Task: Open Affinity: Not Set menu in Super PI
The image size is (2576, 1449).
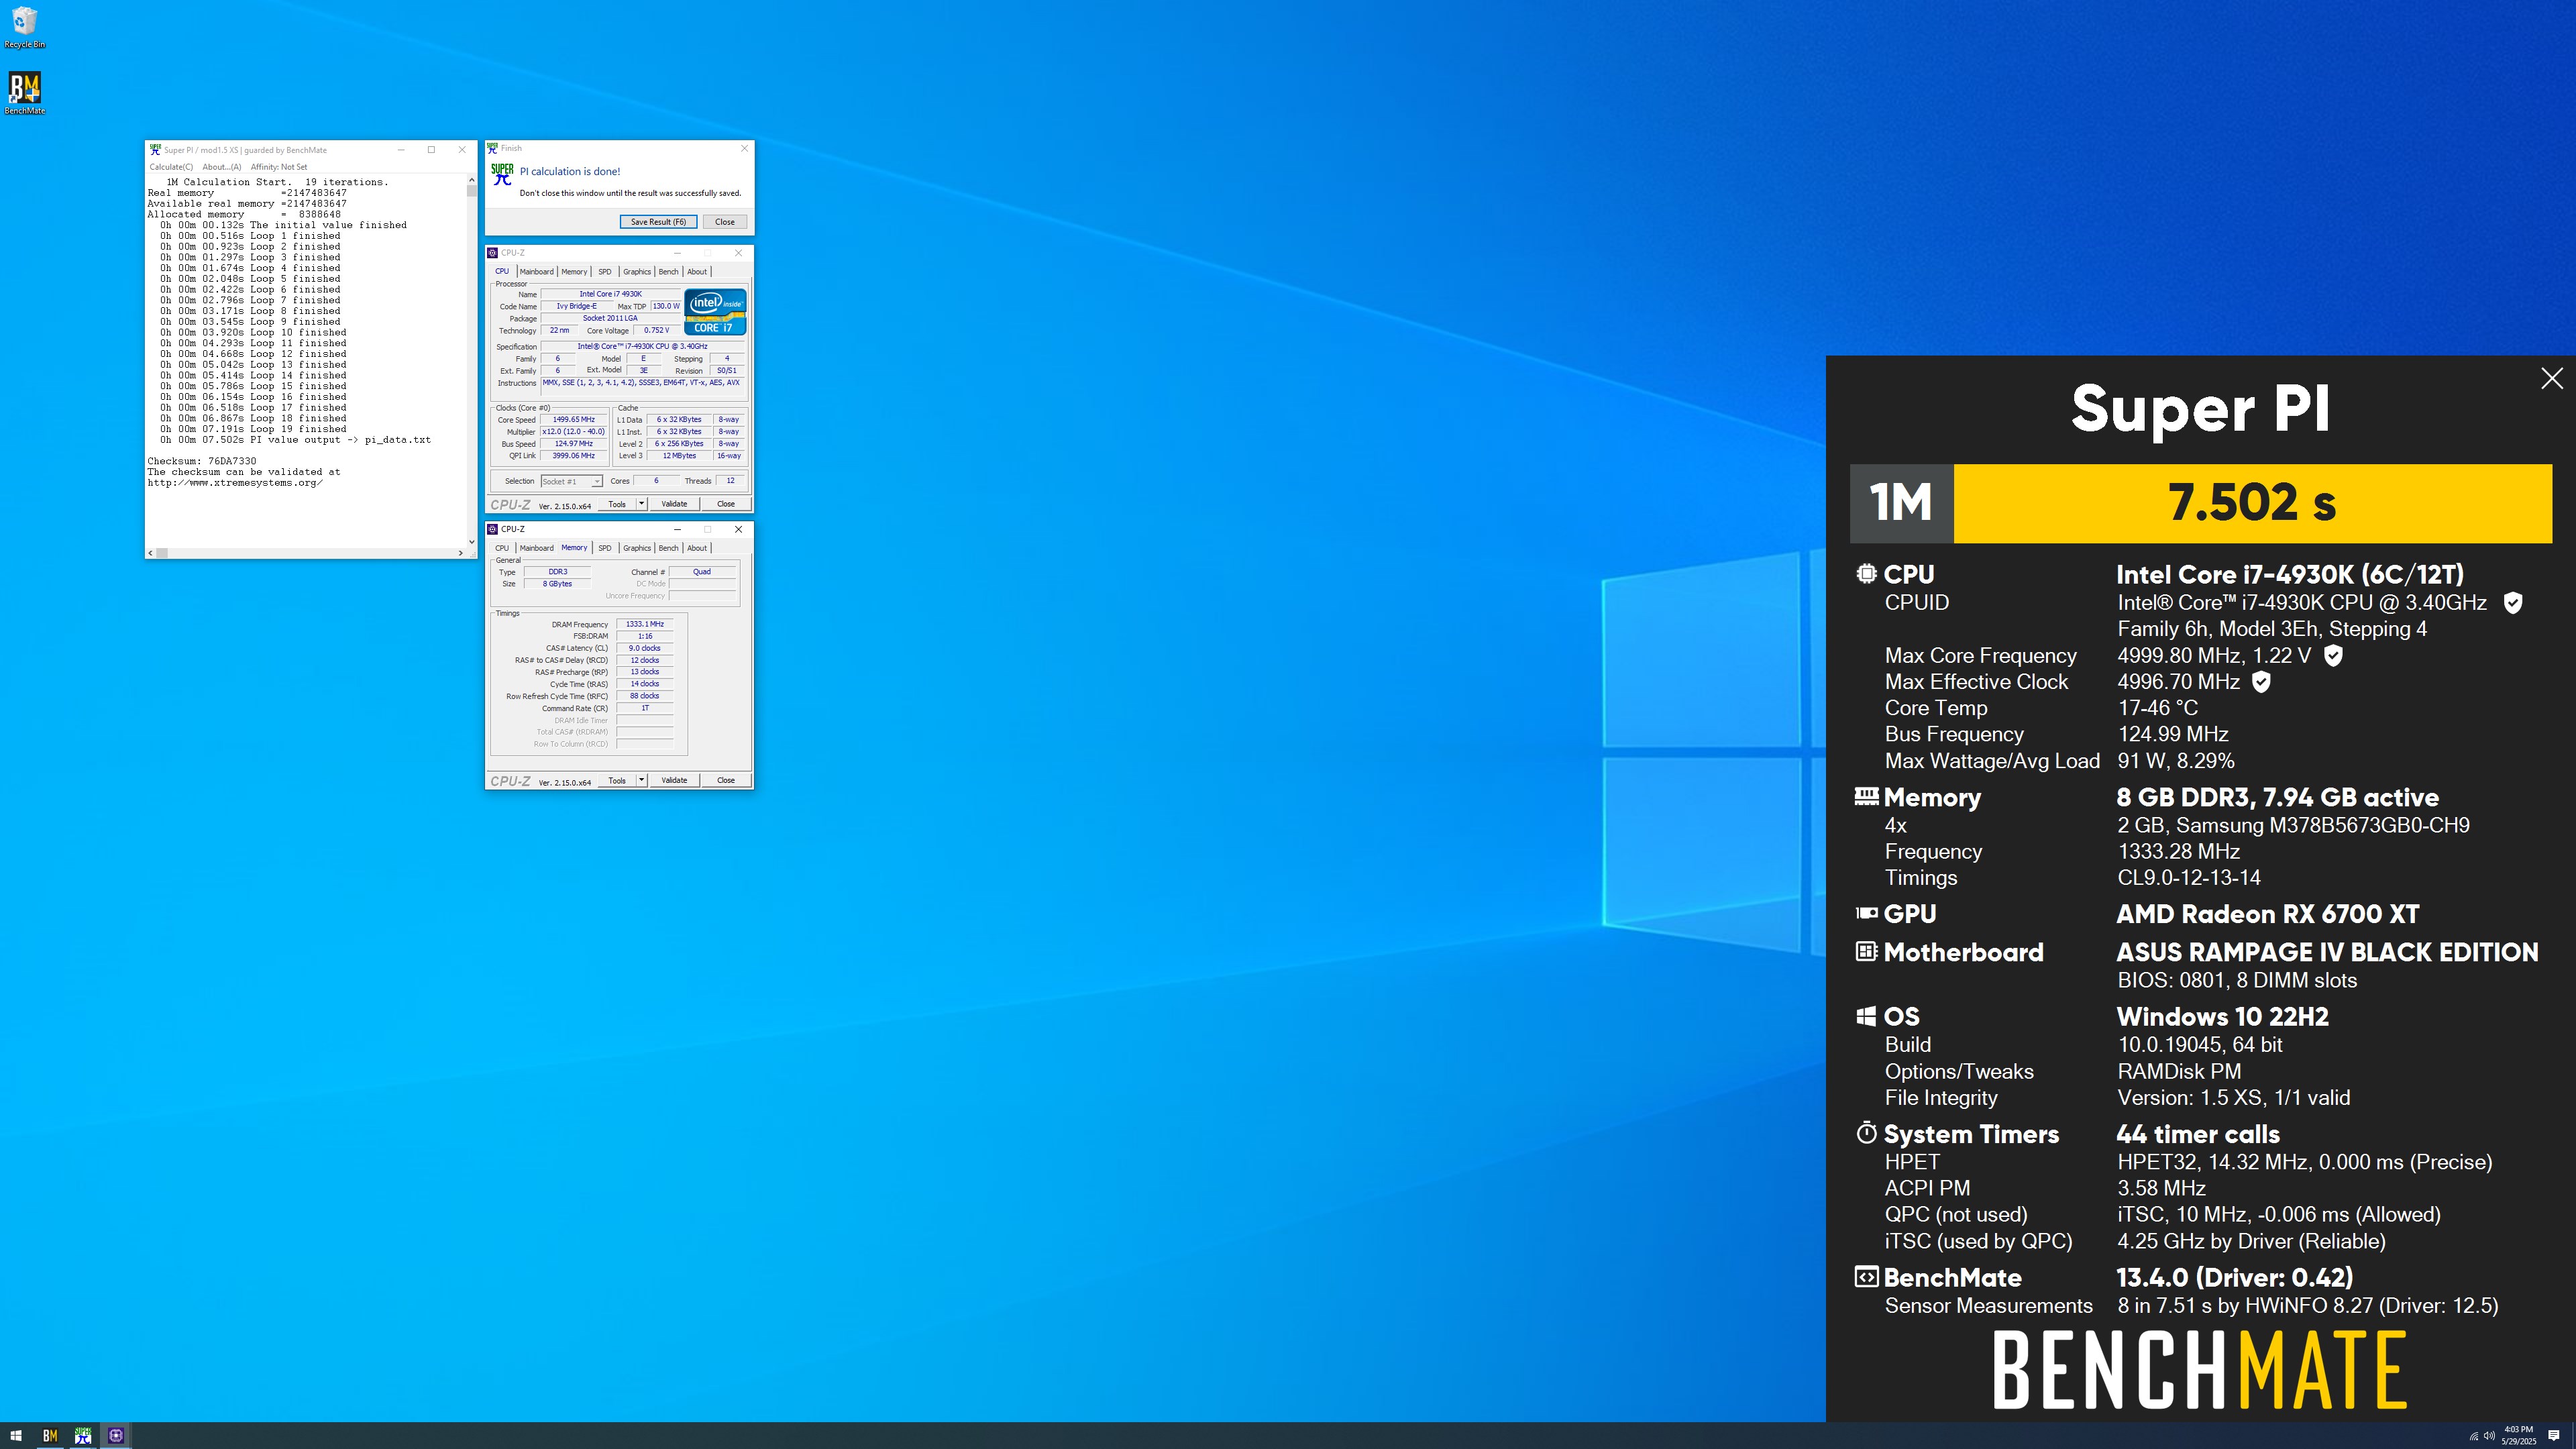Action: (x=279, y=167)
